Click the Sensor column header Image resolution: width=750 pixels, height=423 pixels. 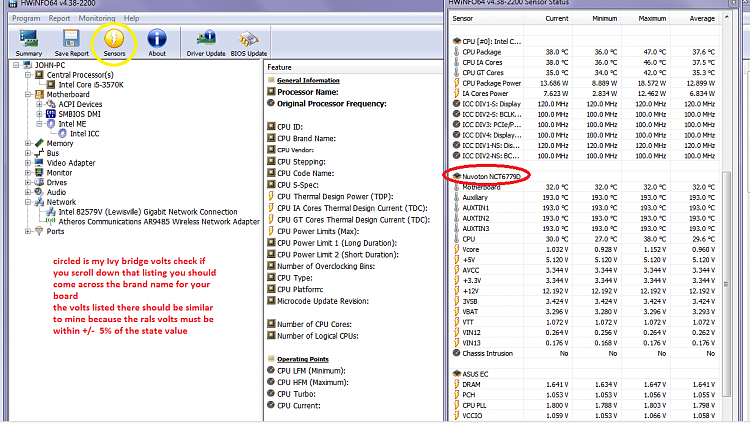[x=485, y=18]
